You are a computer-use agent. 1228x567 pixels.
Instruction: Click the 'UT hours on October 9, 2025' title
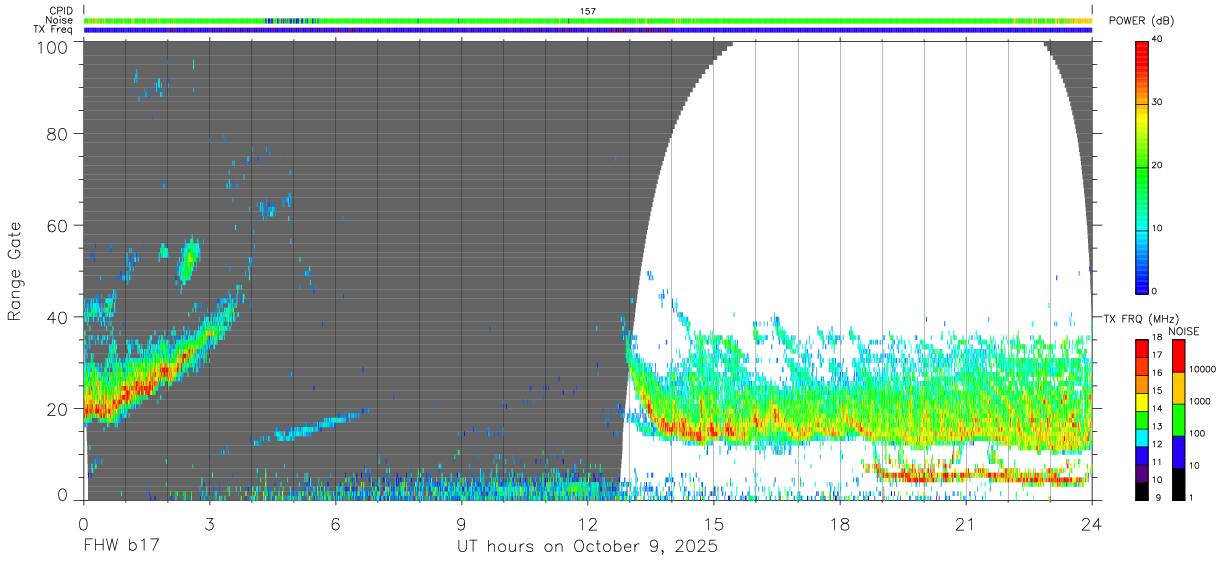pos(587,547)
